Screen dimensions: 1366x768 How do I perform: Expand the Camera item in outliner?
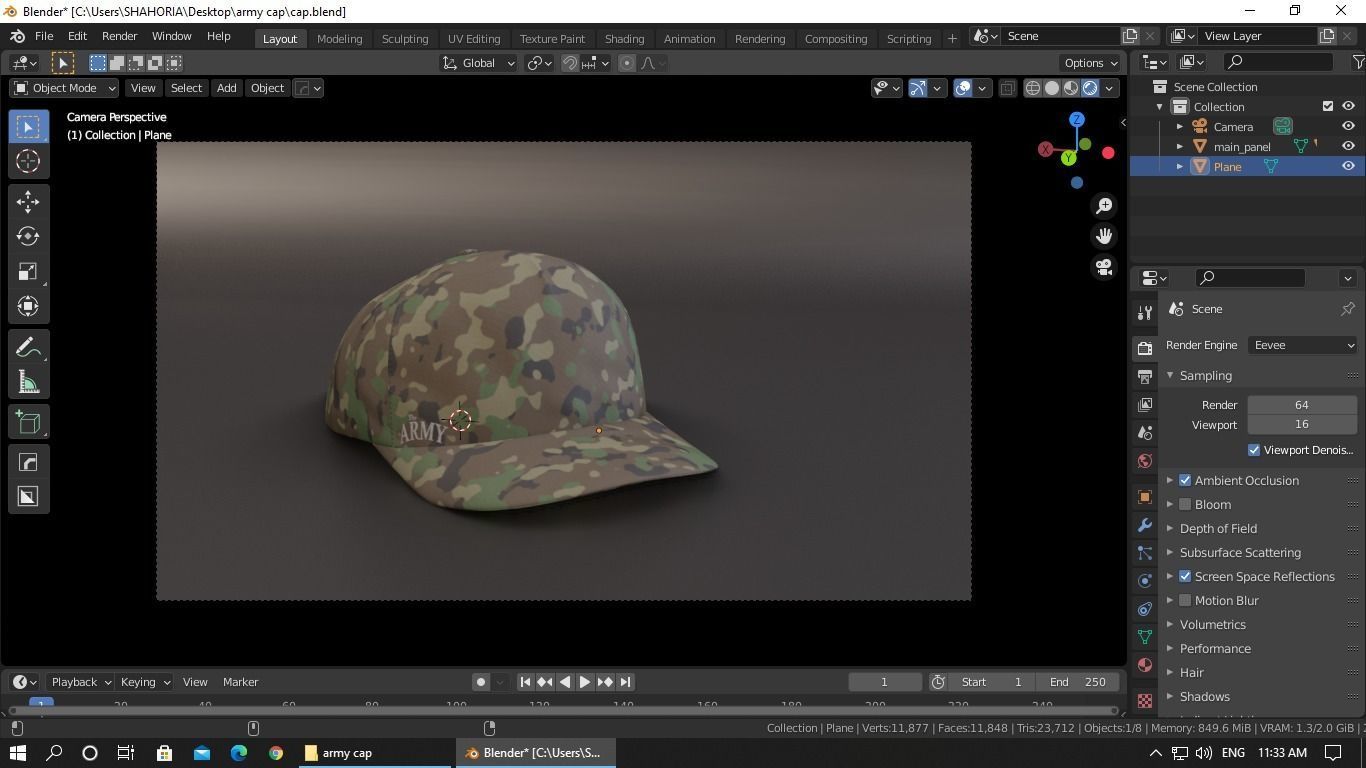pos(1180,127)
